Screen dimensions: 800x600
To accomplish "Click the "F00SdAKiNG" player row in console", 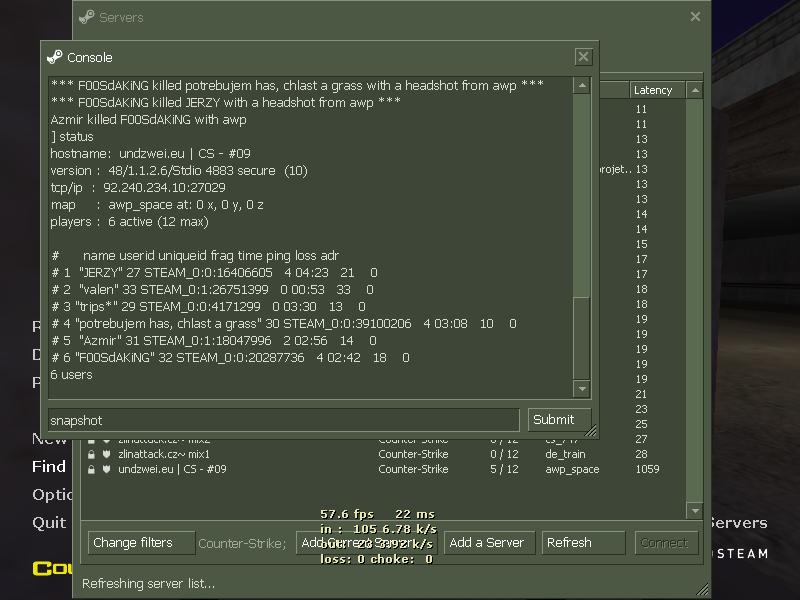I will [x=230, y=358].
